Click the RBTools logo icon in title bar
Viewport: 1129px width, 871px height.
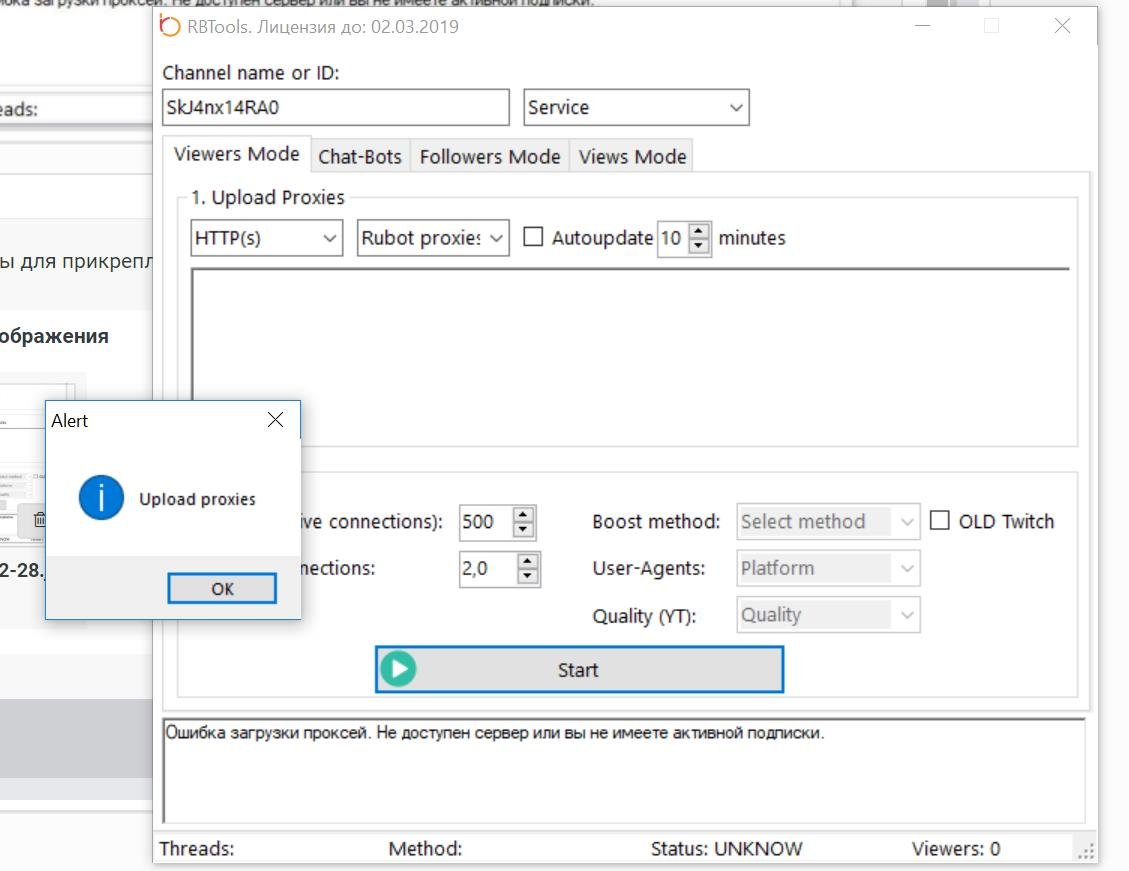[170, 26]
